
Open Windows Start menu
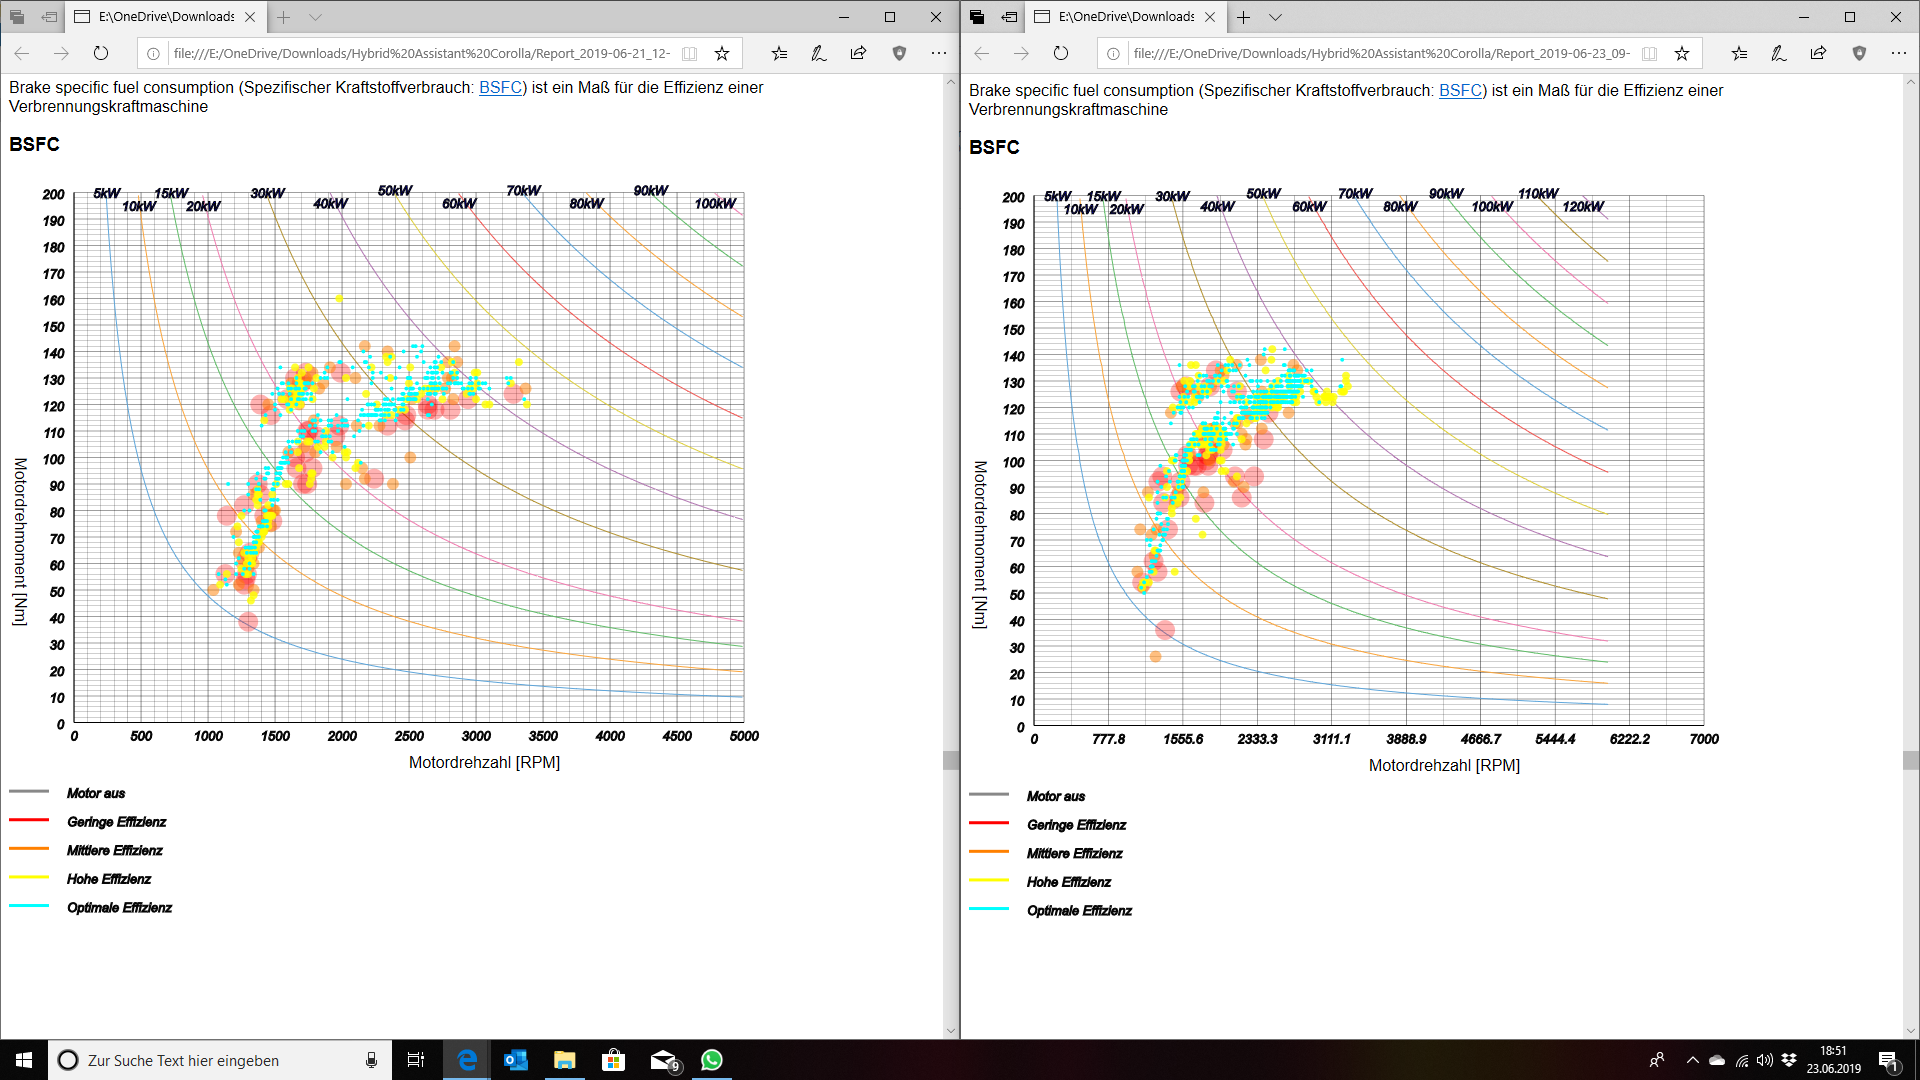click(x=24, y=1060)
